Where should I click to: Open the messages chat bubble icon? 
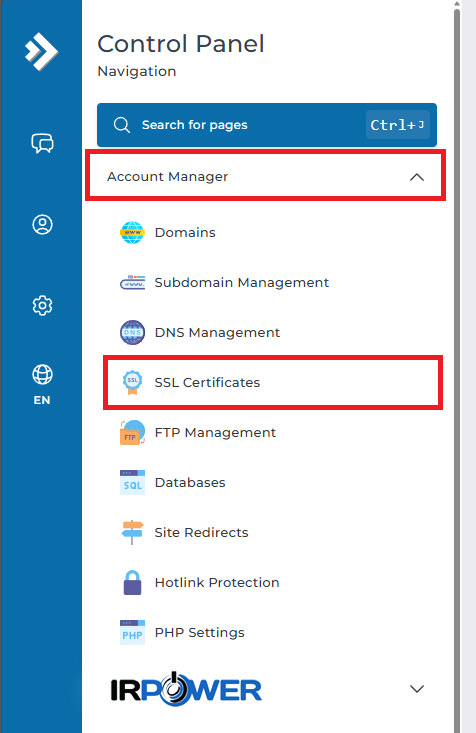click(x=42, y=143)
